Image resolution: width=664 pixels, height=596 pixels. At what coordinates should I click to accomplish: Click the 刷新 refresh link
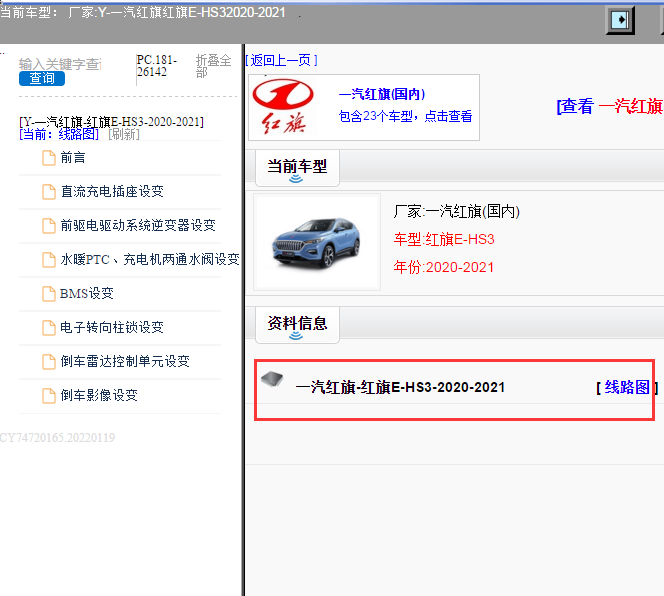(x=124, y=135)
